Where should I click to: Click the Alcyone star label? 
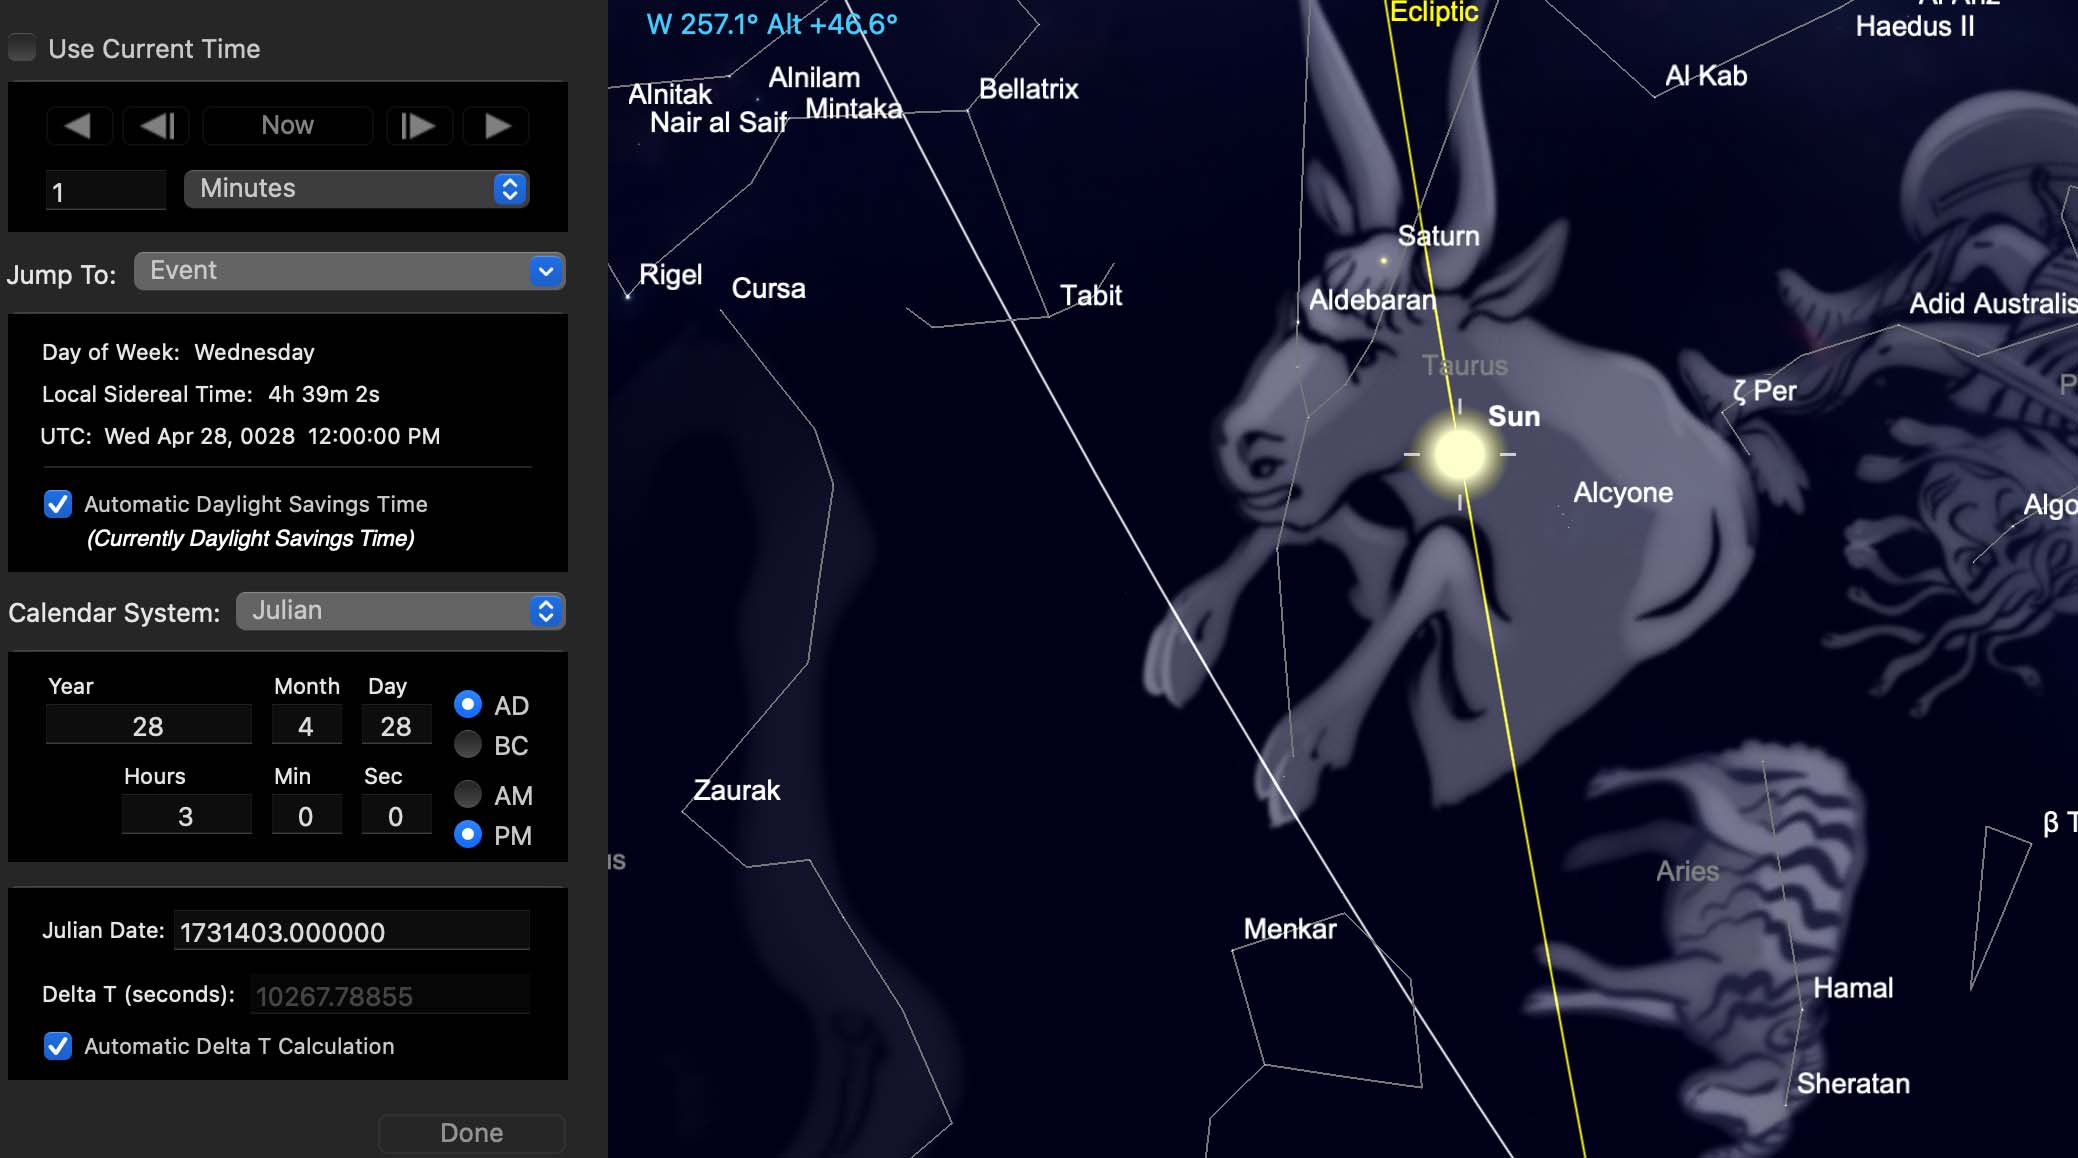point(1623,492)
